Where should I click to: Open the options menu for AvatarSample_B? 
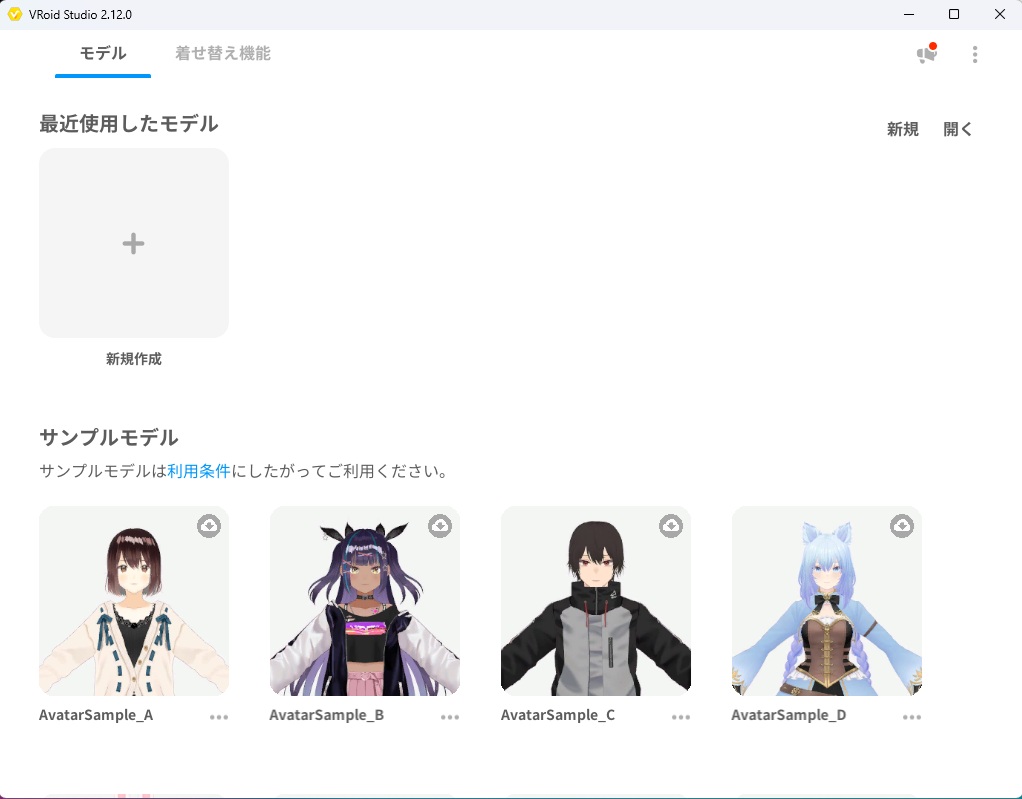pyautogui.click(x=450, y=716)
